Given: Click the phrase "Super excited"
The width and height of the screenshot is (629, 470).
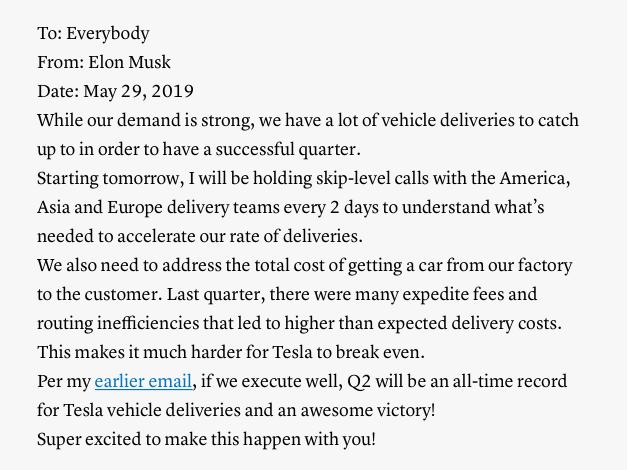Looking at the screenshot, I should coord(89,439).
